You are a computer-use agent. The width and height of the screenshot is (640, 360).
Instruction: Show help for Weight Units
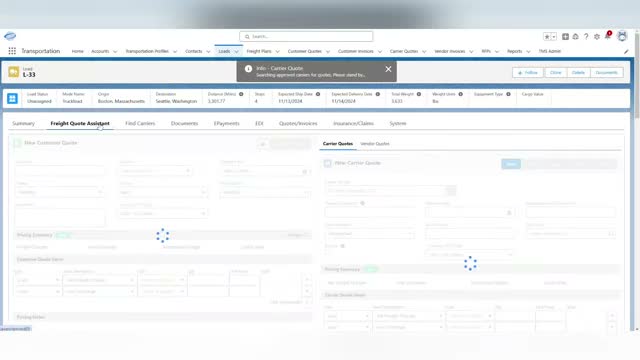click(x=460, y=94)
